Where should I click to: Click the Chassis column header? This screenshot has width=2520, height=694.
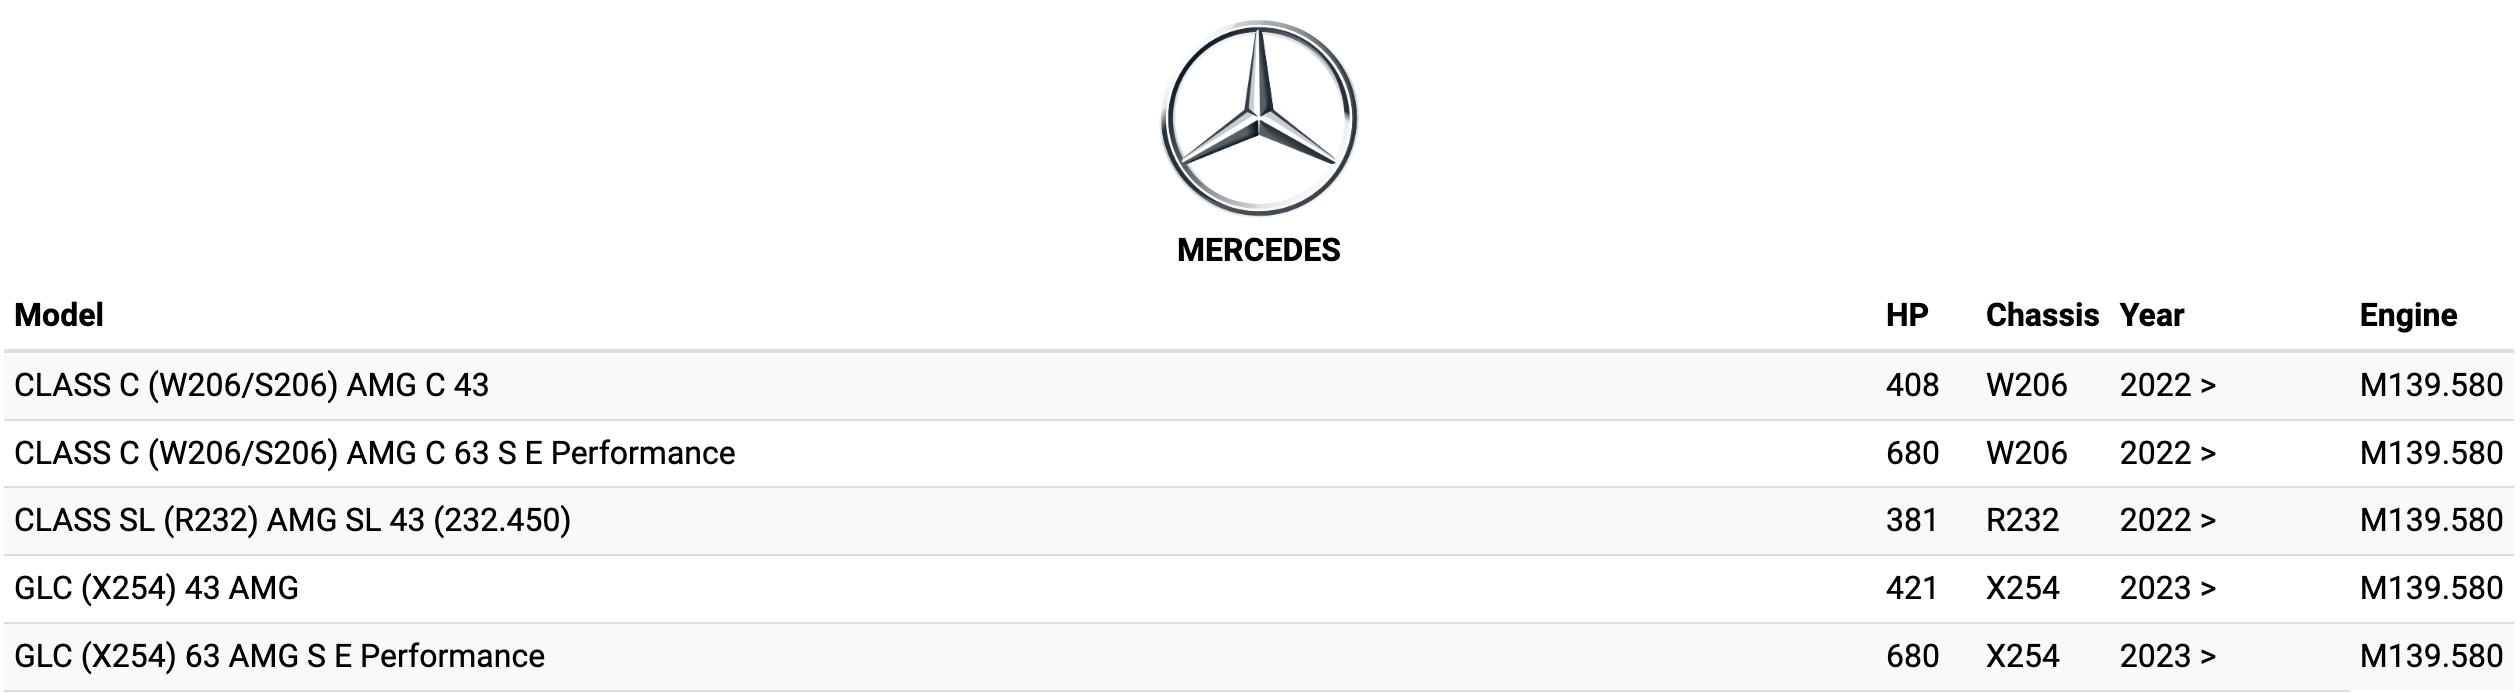point(2041,315)
